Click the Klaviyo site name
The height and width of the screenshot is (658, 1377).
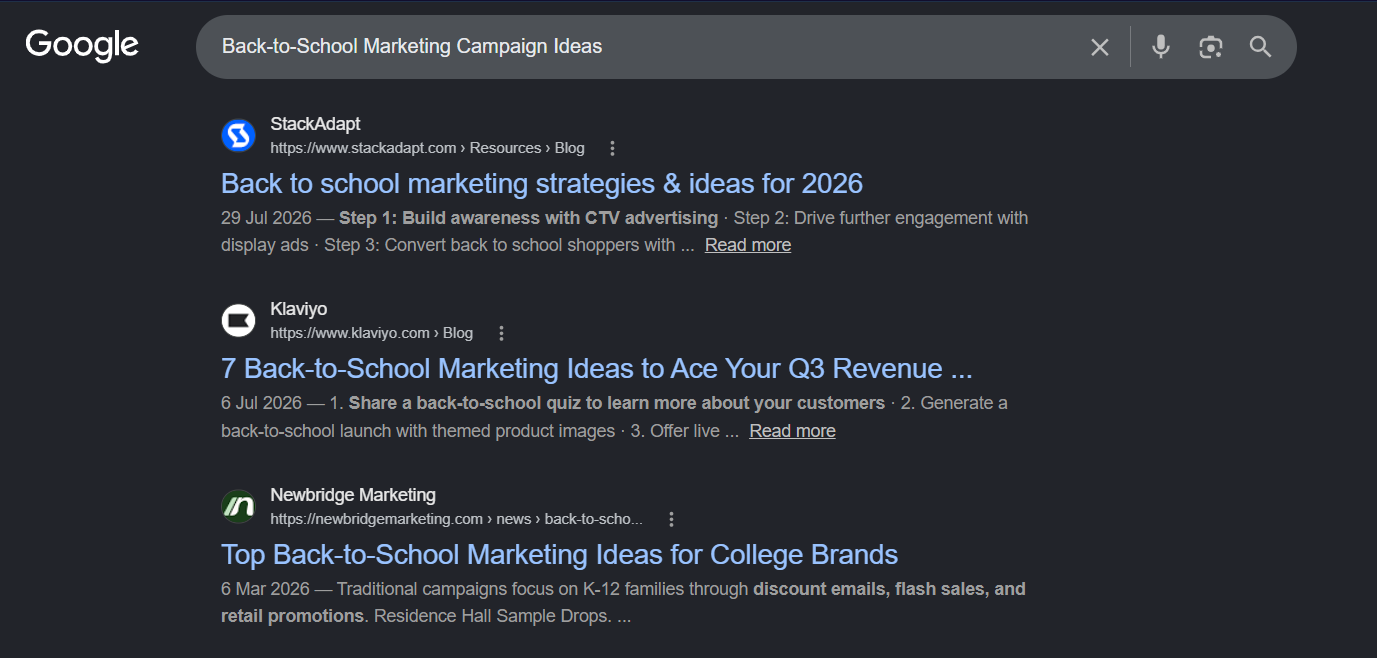point(298,309)
